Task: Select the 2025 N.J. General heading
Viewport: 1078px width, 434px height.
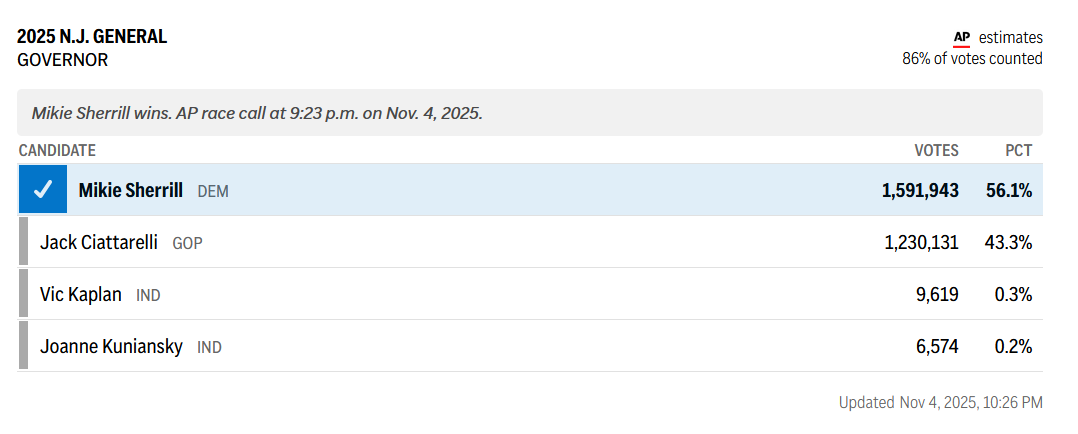Action: tap(92, 37)
